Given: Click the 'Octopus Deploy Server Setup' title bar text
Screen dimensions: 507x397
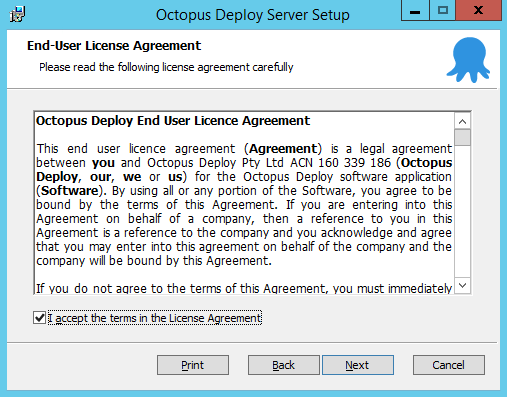Looking at the screenshot, I should point(253,15).
